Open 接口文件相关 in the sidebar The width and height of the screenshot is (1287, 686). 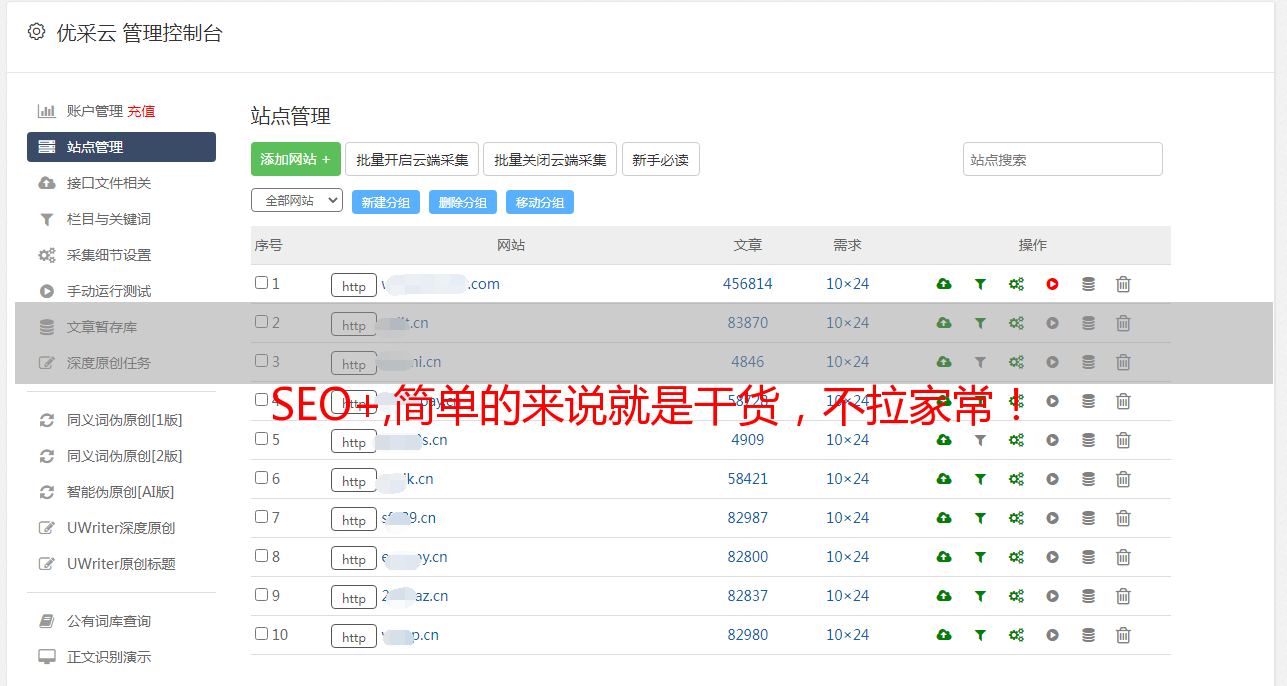tap(109, 183)
